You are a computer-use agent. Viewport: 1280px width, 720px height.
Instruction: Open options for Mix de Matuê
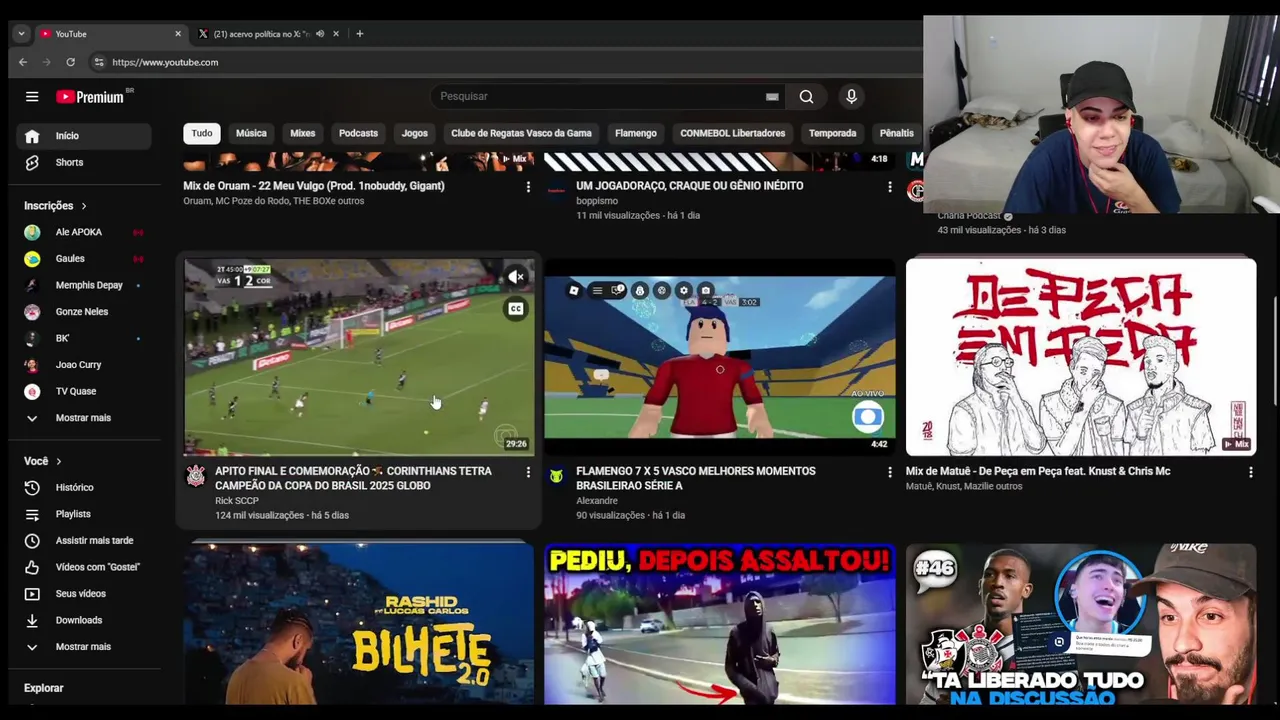click(1250, 472)
